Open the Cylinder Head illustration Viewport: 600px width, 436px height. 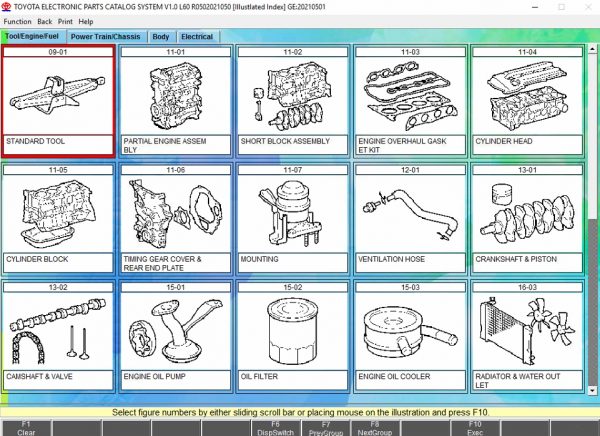pos(527,96)
